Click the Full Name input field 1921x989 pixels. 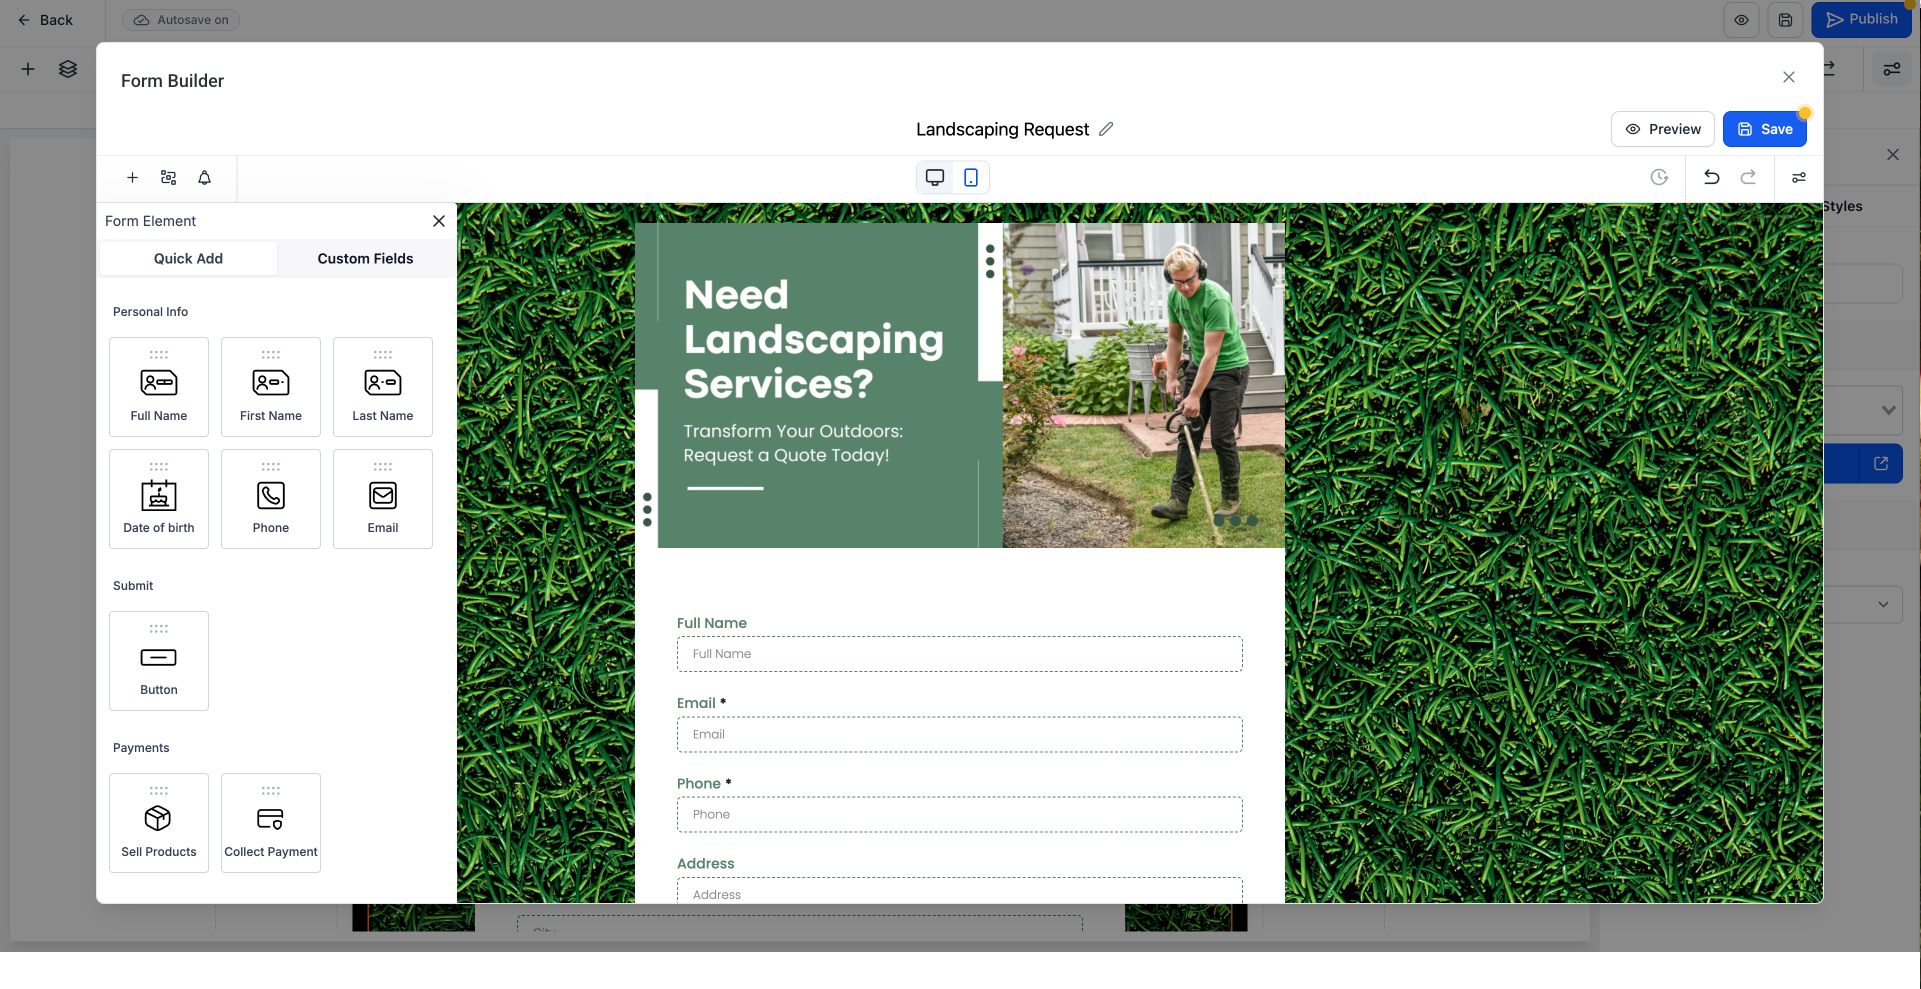tap(960, 654)
